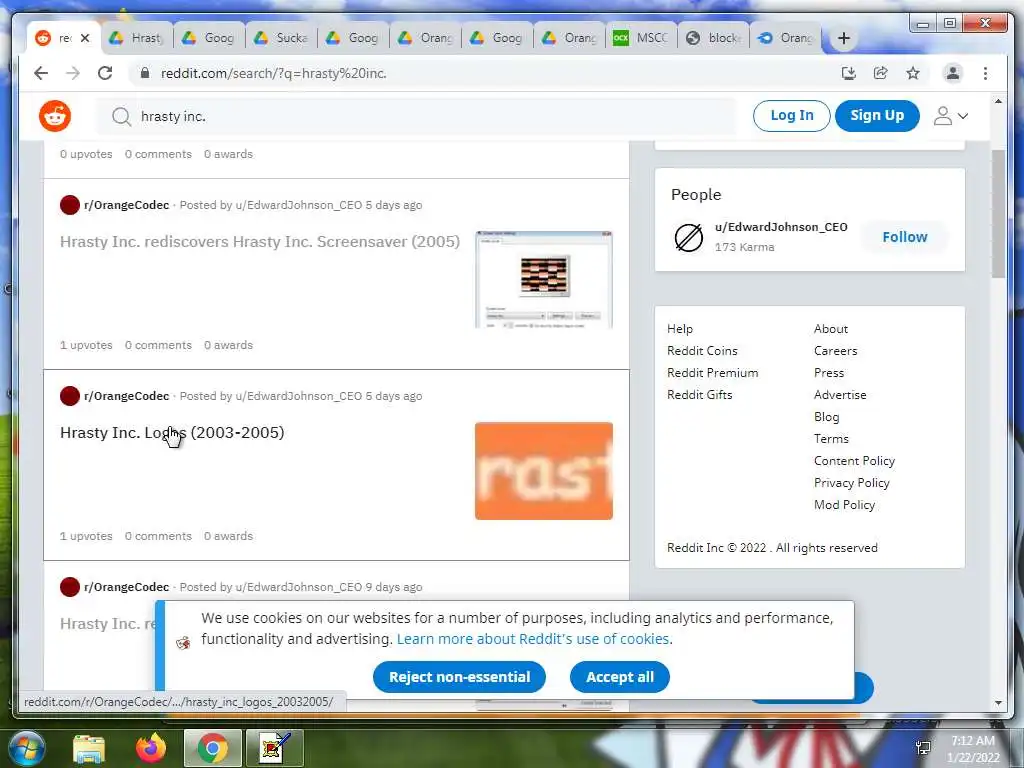Screen dimensions: 1024x768
Task: Click the Sign Up button
Action: [877, 116]
